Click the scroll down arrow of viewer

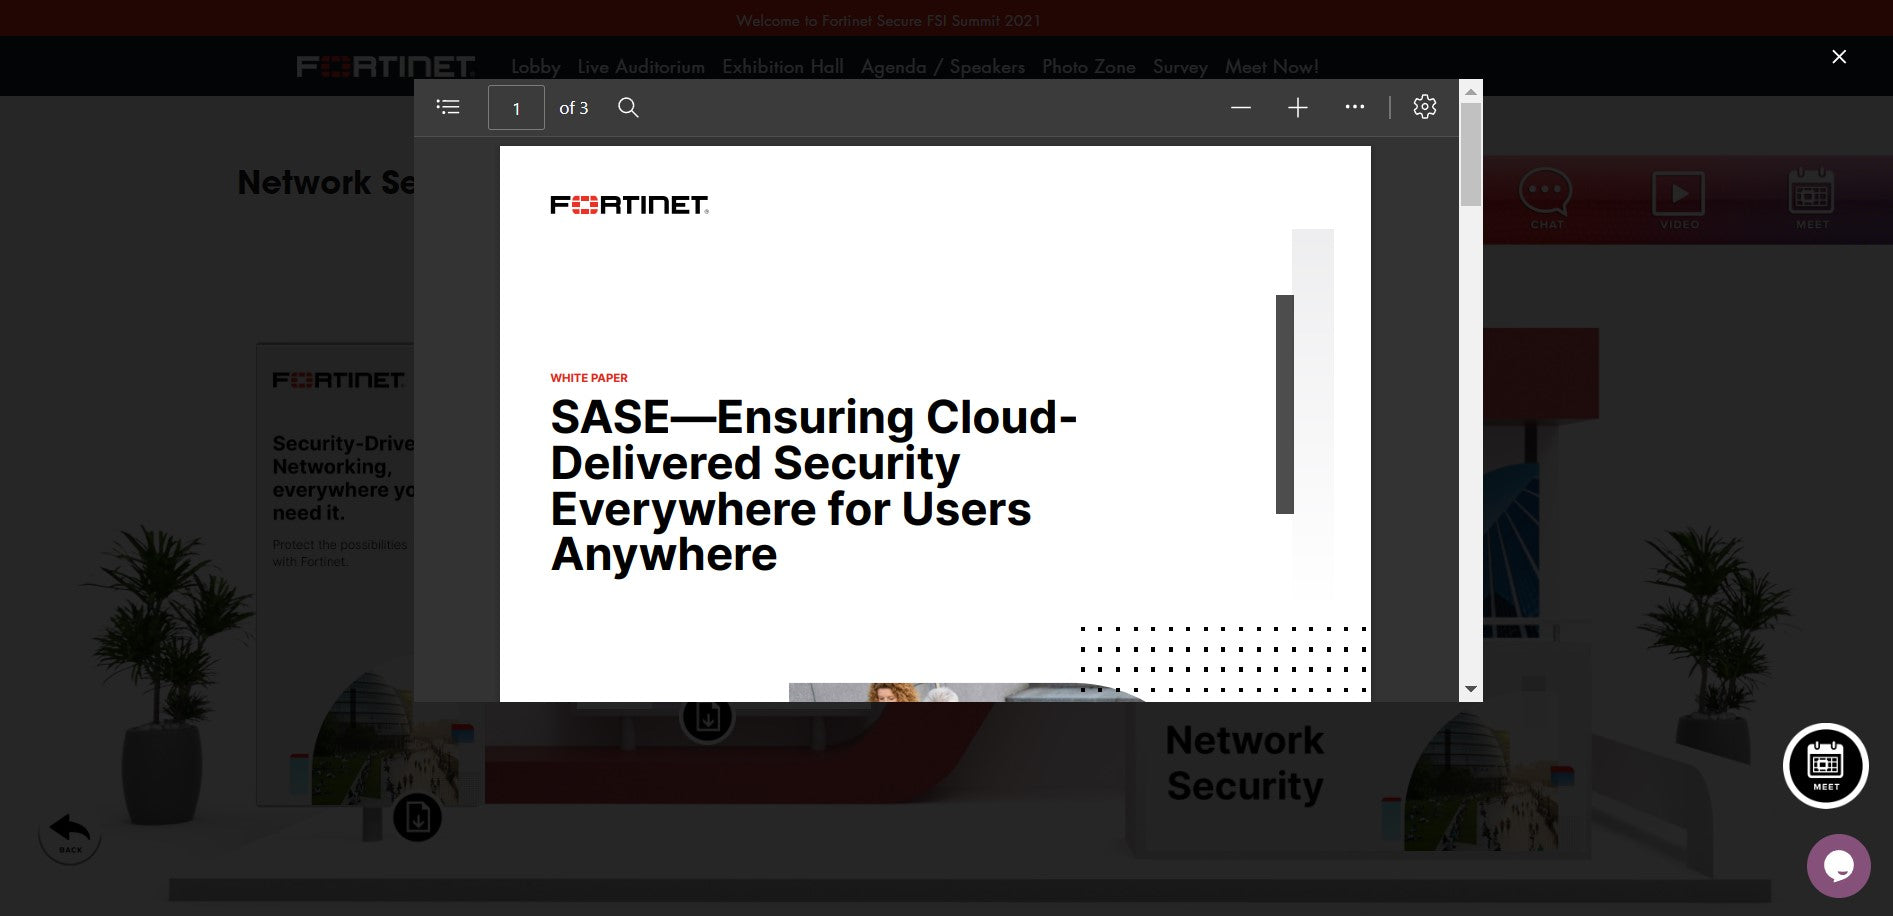click(1470, 689)
